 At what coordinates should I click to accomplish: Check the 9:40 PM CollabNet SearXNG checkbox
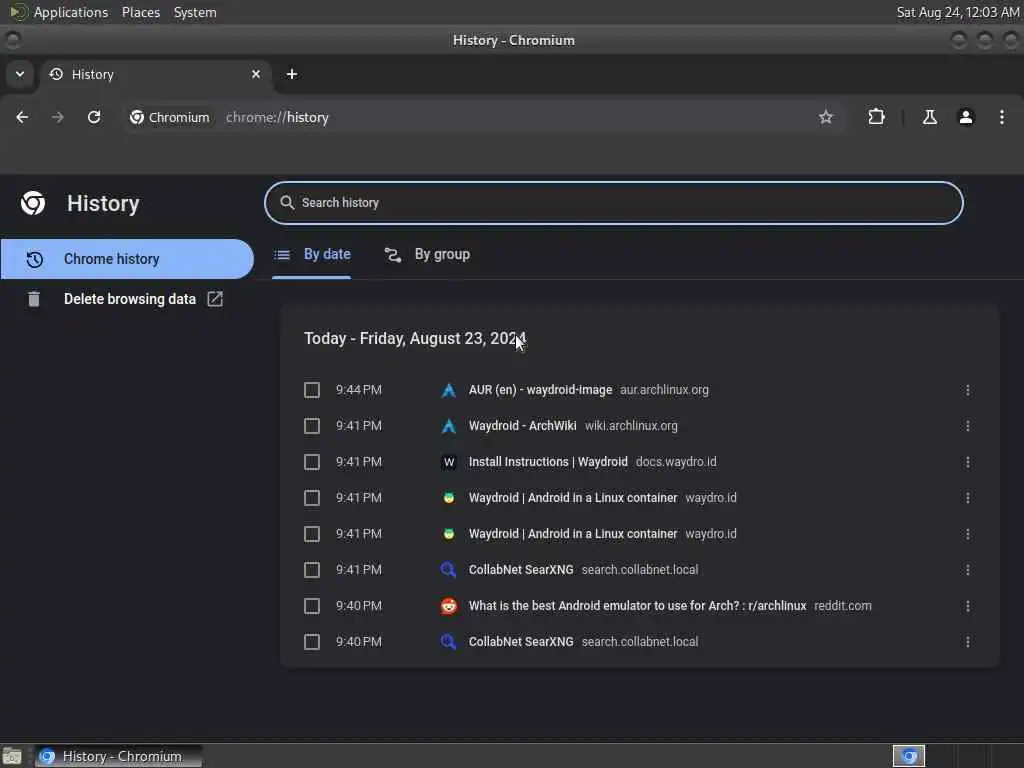pos(312,641)
